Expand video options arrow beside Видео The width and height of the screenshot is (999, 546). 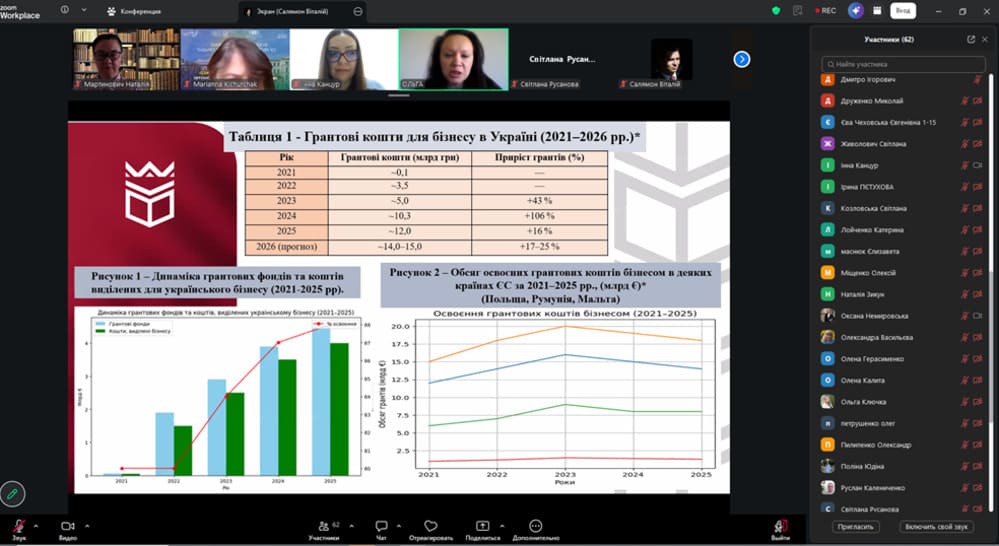pyautogui.click(x=86, y=525)
